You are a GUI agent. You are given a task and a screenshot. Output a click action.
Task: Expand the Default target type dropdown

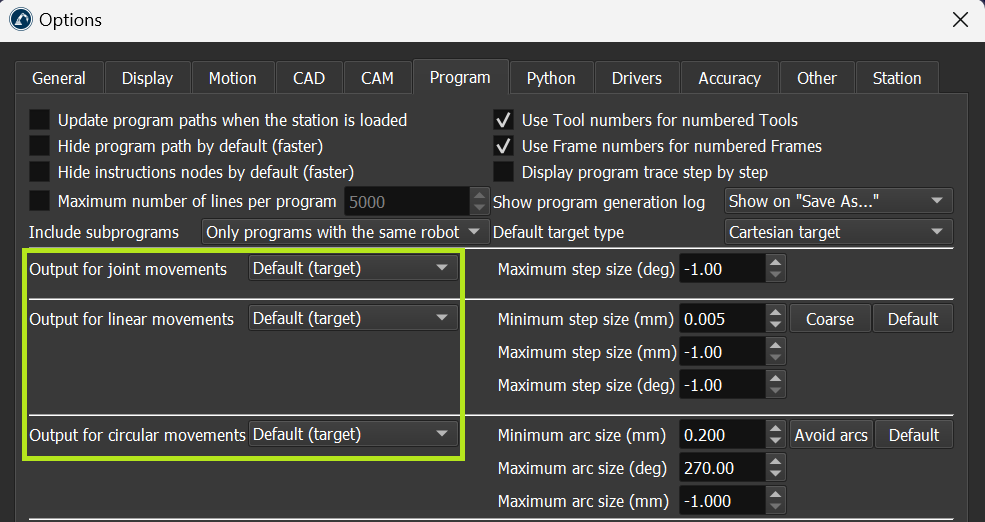click(x=838, y=232)
